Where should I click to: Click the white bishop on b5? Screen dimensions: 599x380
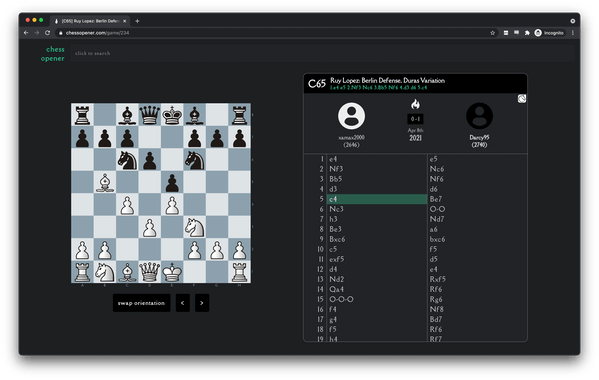[x=105, y=182]
